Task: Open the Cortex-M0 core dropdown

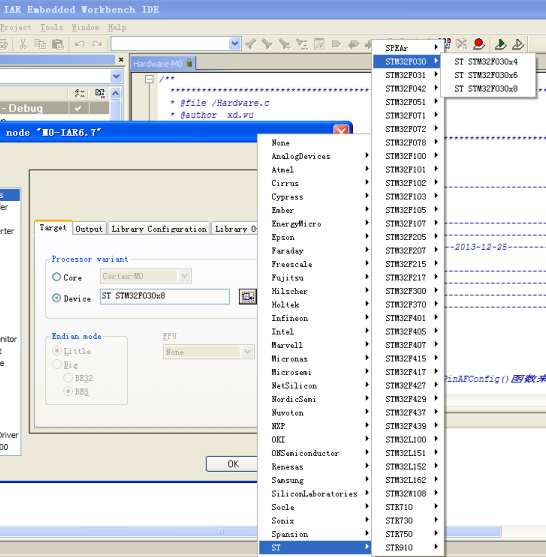Action: (185, 276)
